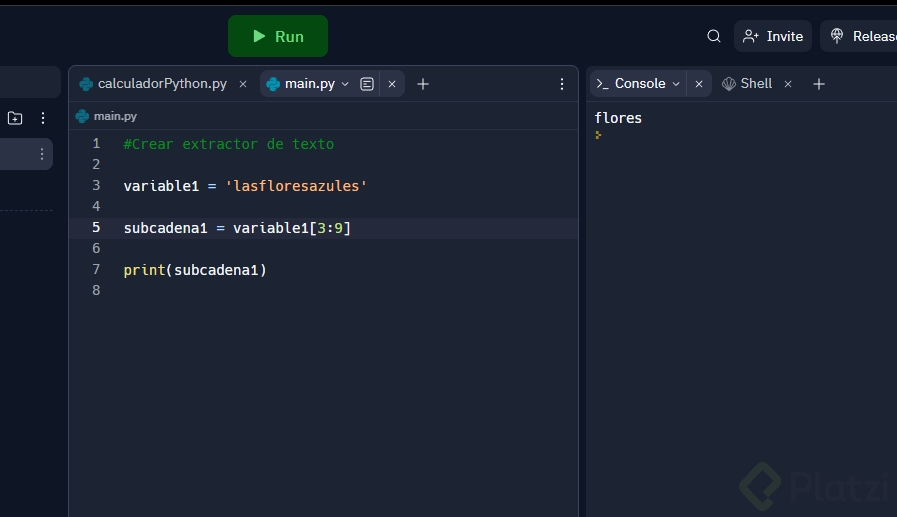The width and height of the screenshot is (897, 517).
Task: Close the Console tab
Action: 698,84
